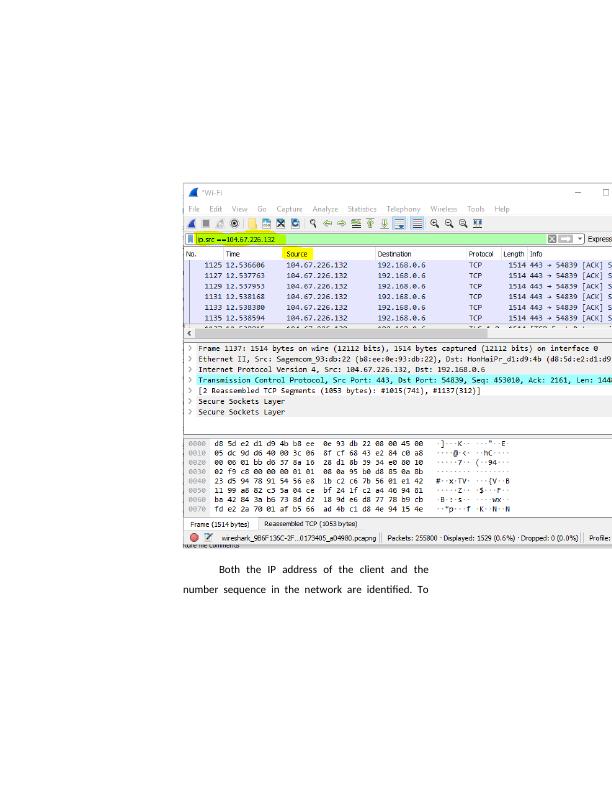Expand the Frame 1137 details row
Image resolution: width=612 pixels, height=792 pixels.
point(191,348)
